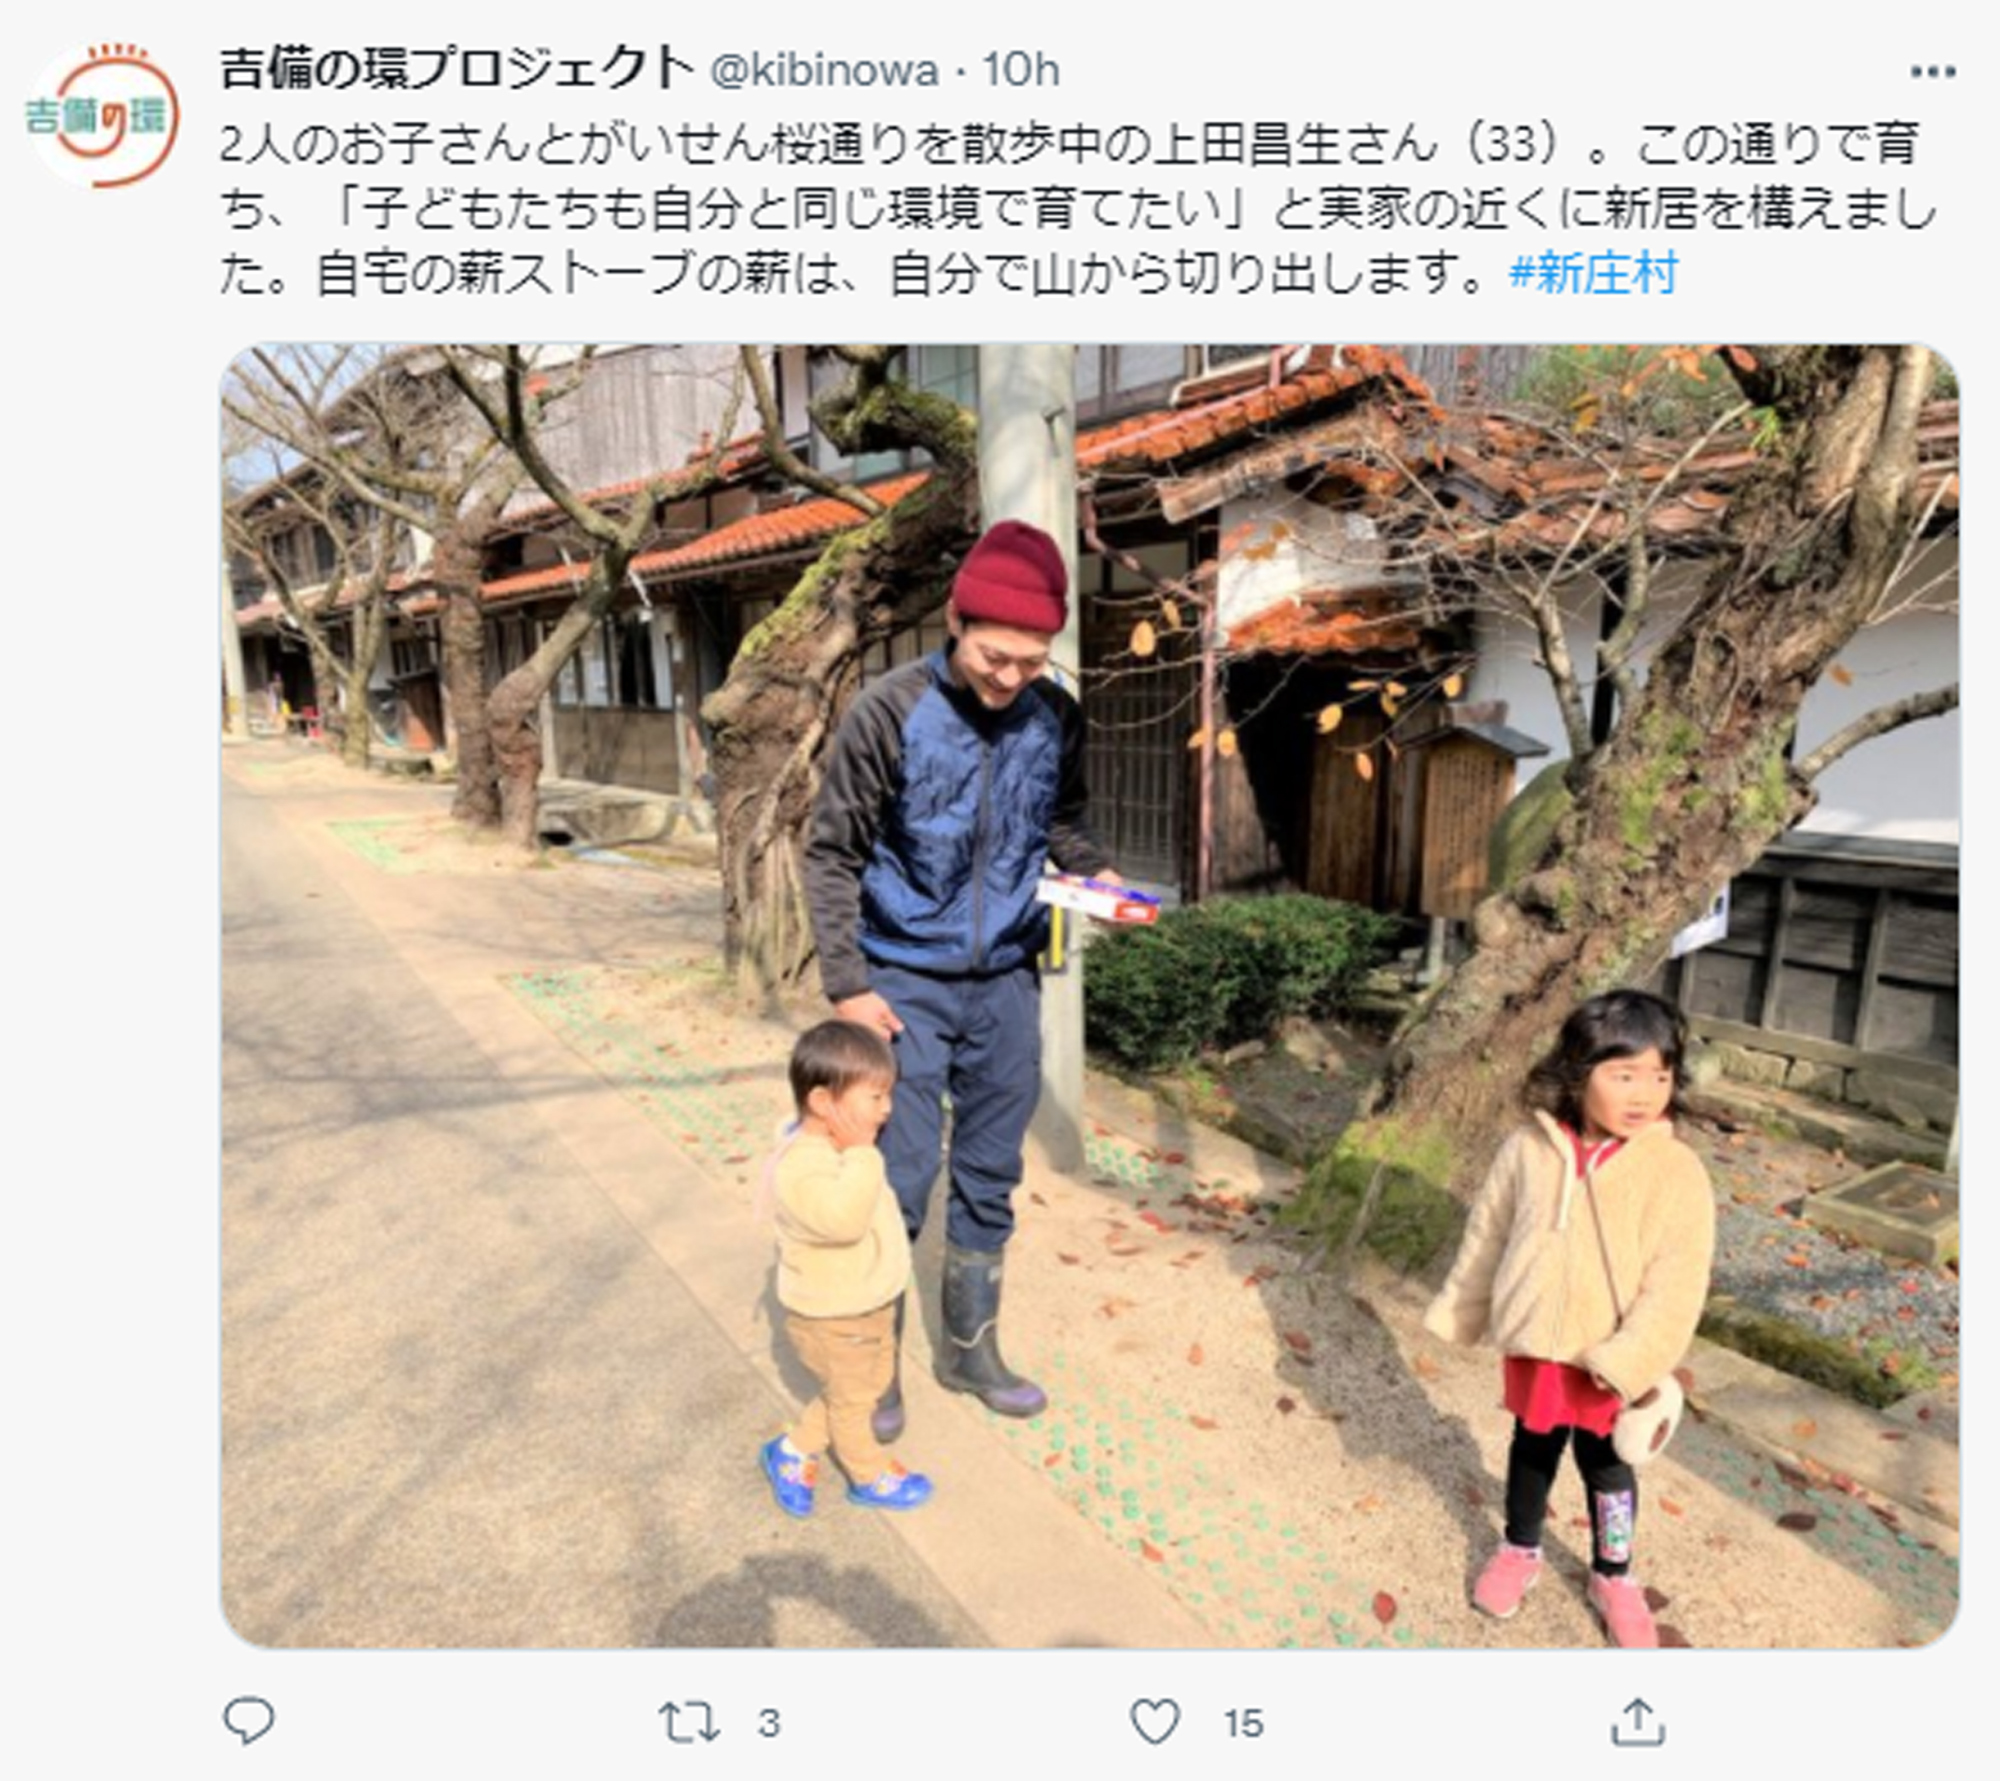Open the more options ellipsis menu

1932,71
